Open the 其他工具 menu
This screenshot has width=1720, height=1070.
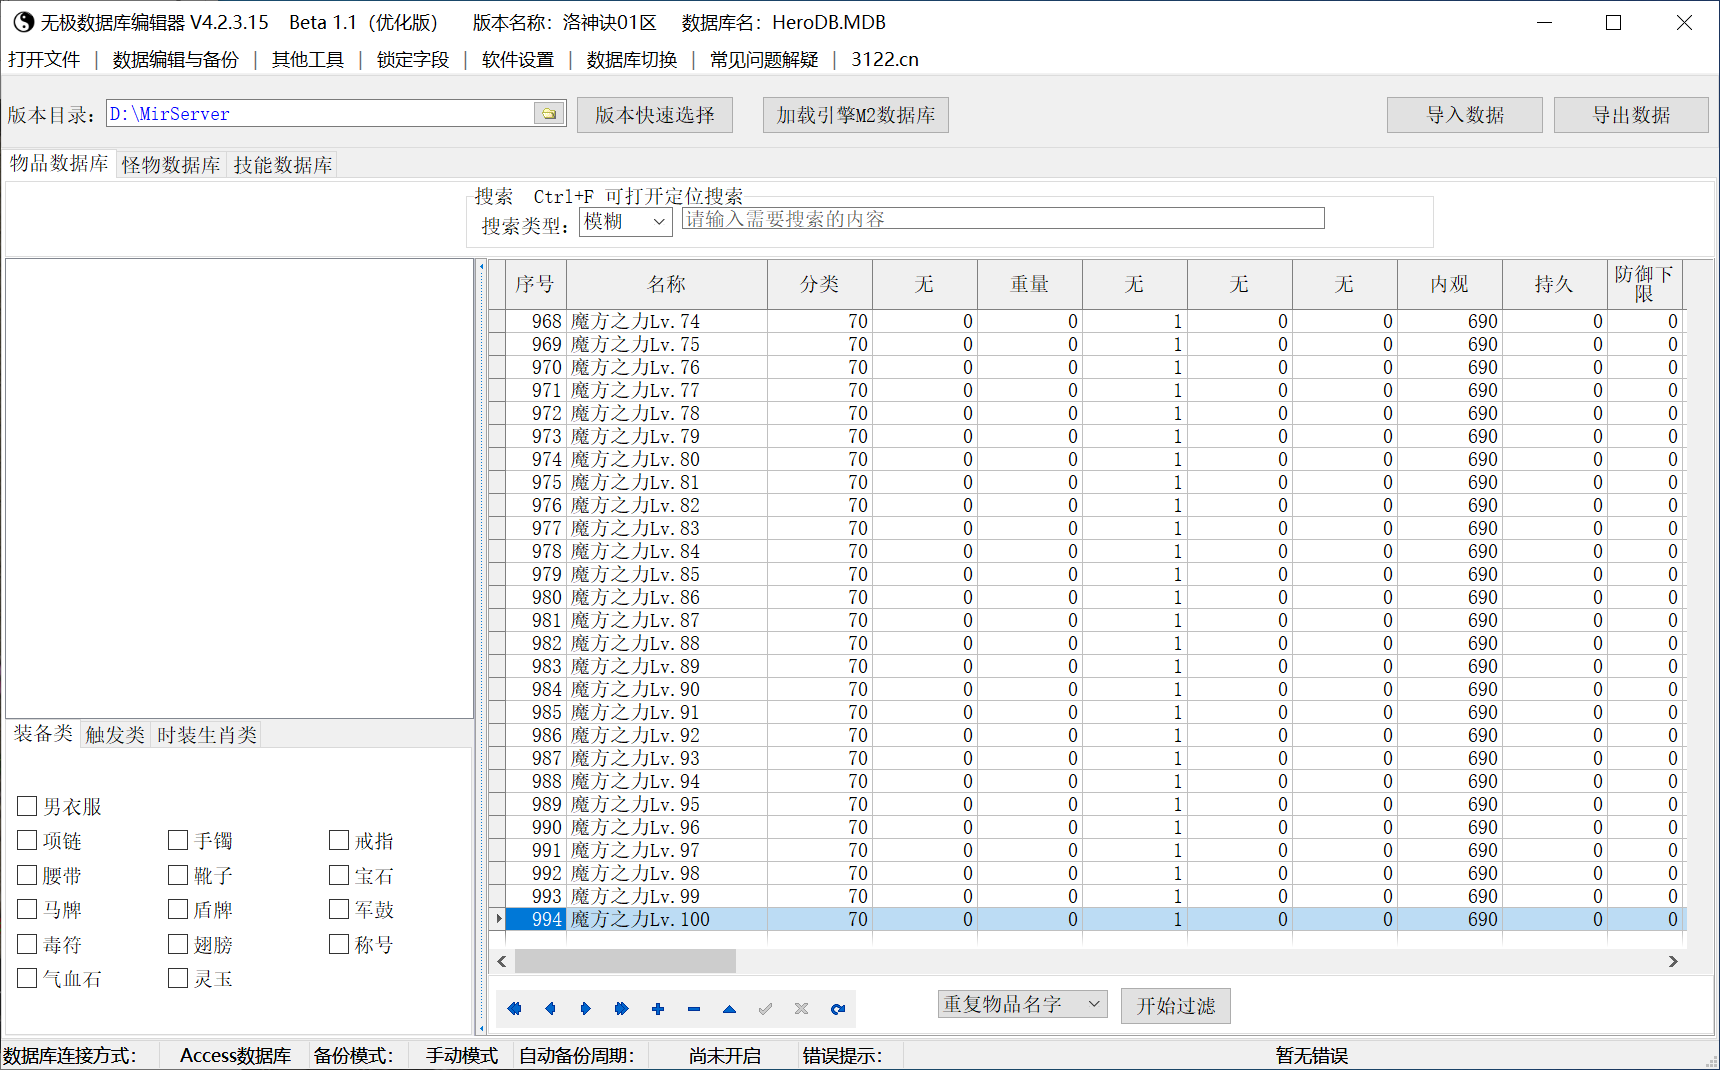pyautogui.click(x=308, y=59)
